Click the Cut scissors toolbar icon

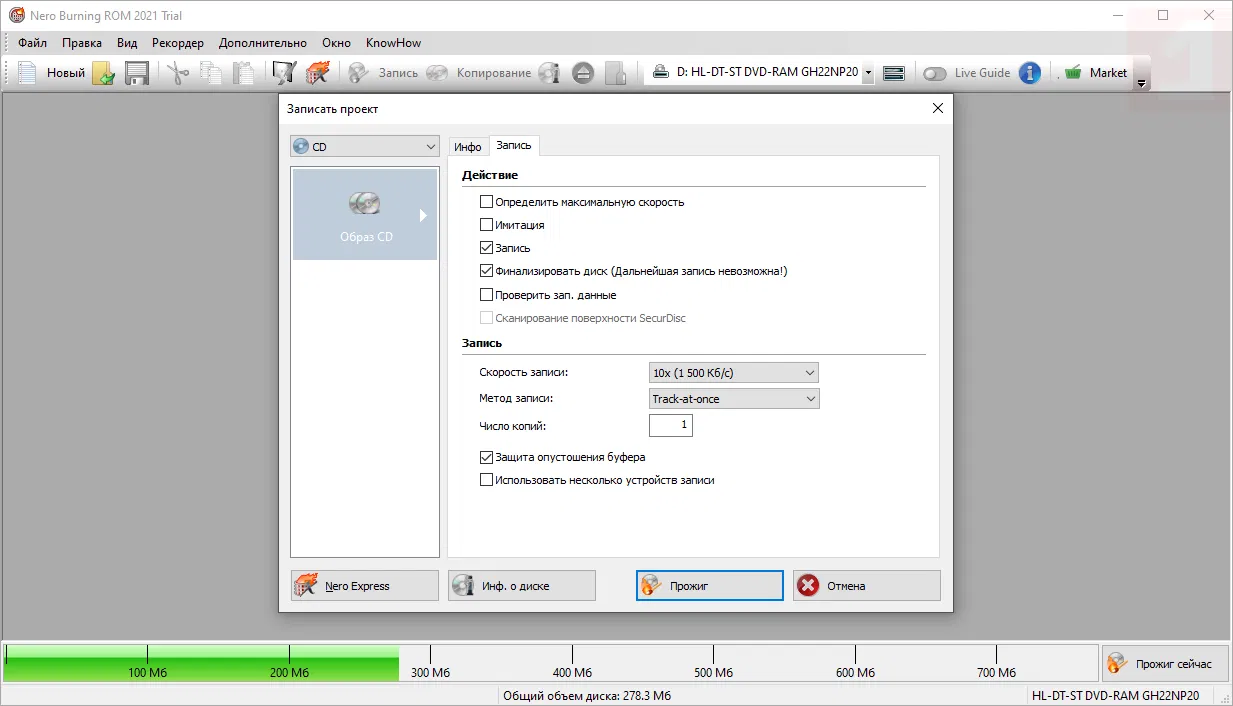pos(178,73)
